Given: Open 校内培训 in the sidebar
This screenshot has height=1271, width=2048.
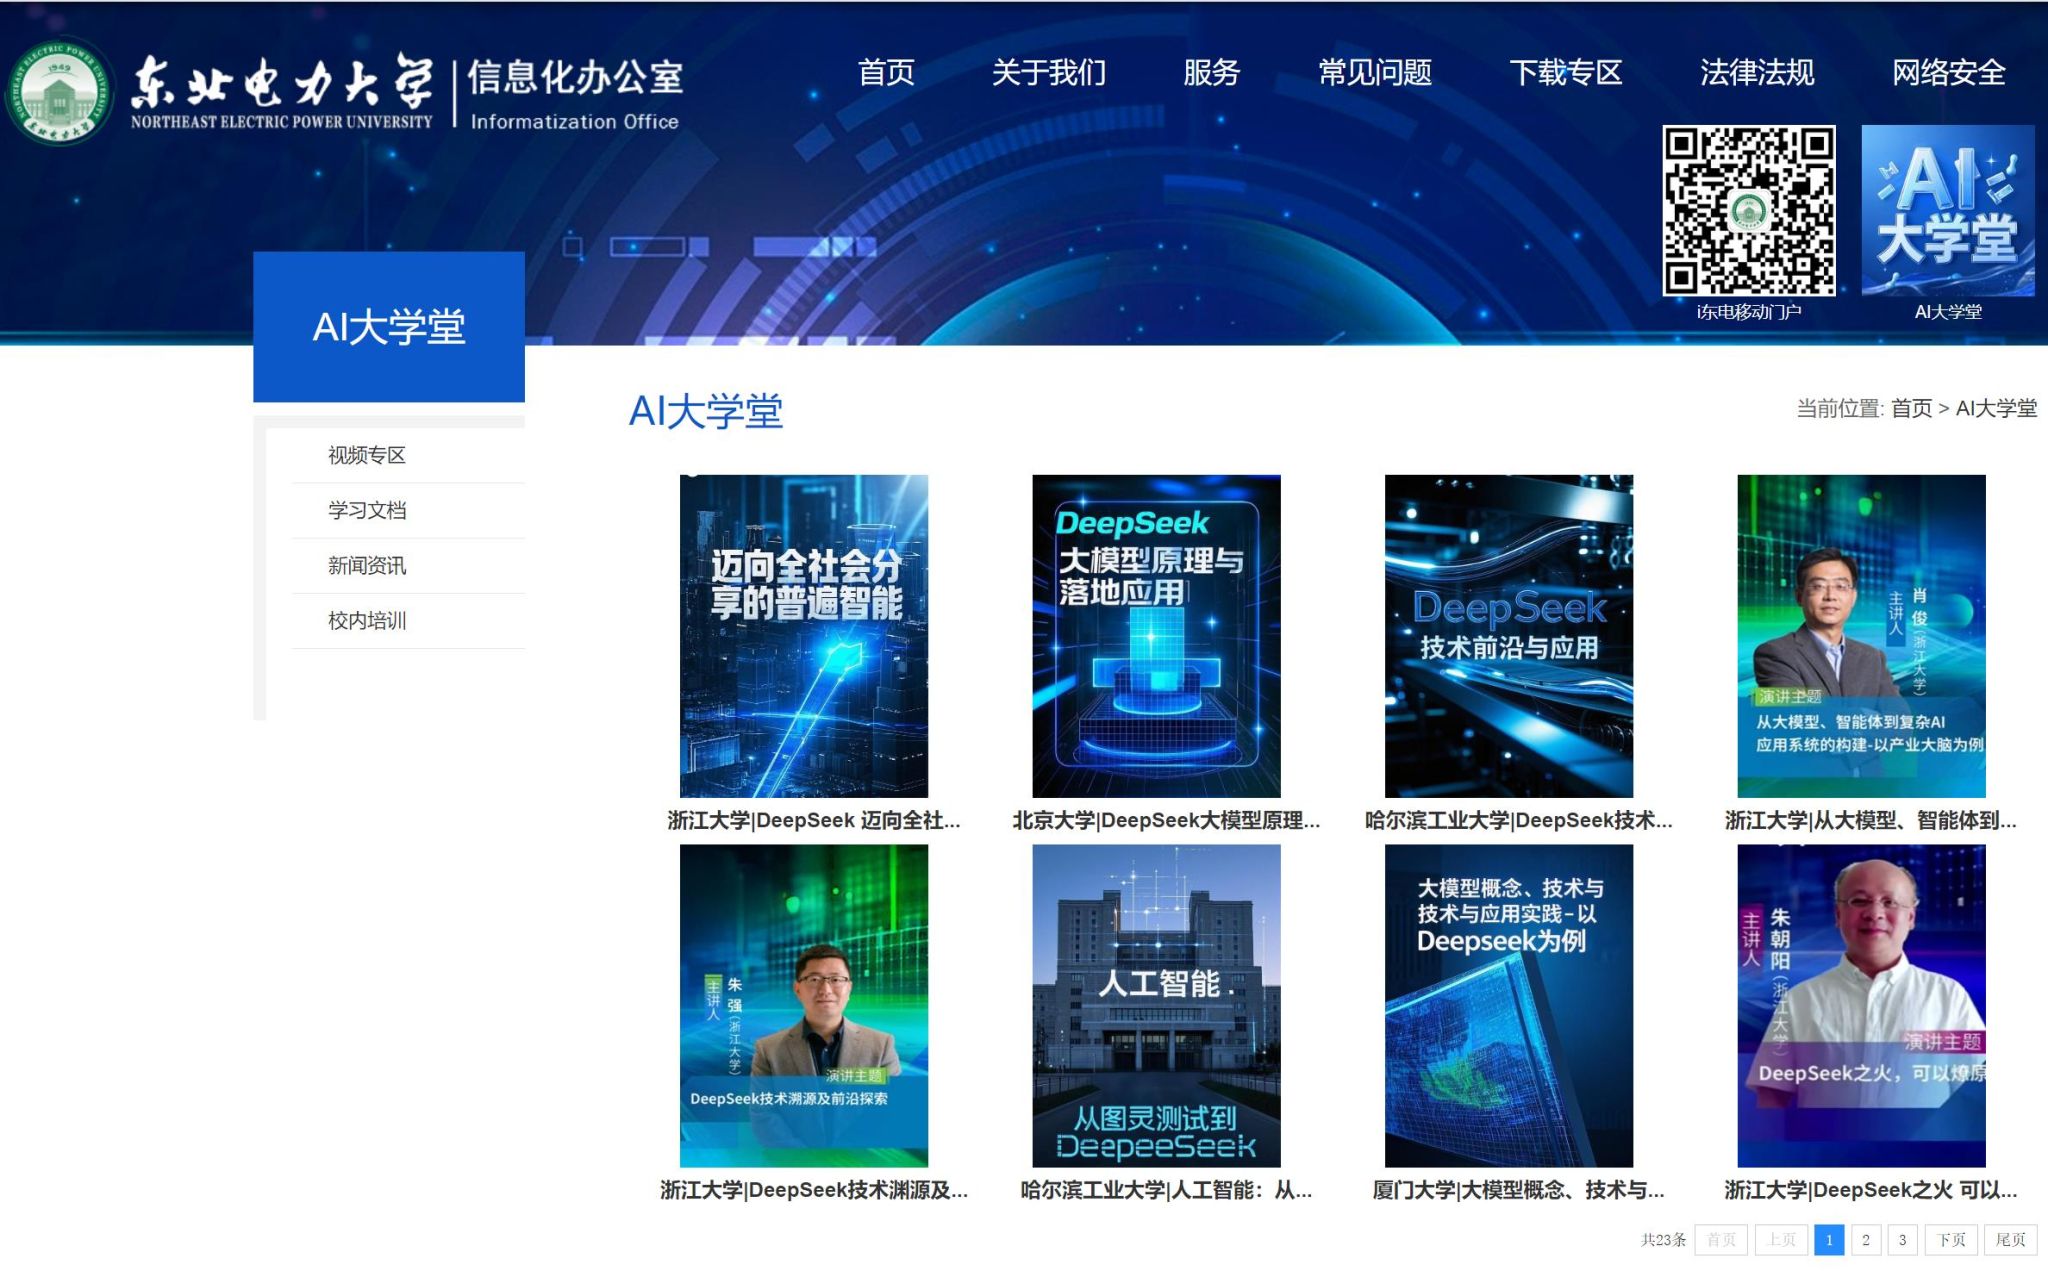Looking at the screenshot, I should tap(367, 620).
